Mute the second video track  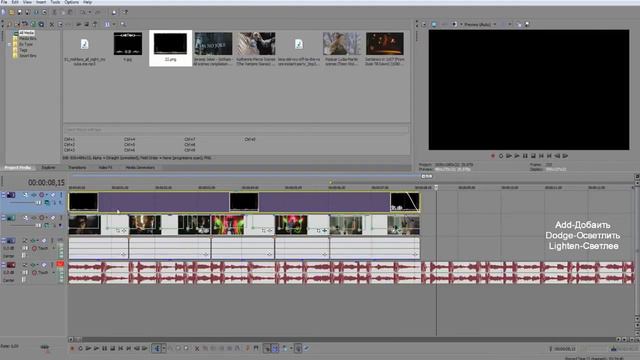click(53, 218)
